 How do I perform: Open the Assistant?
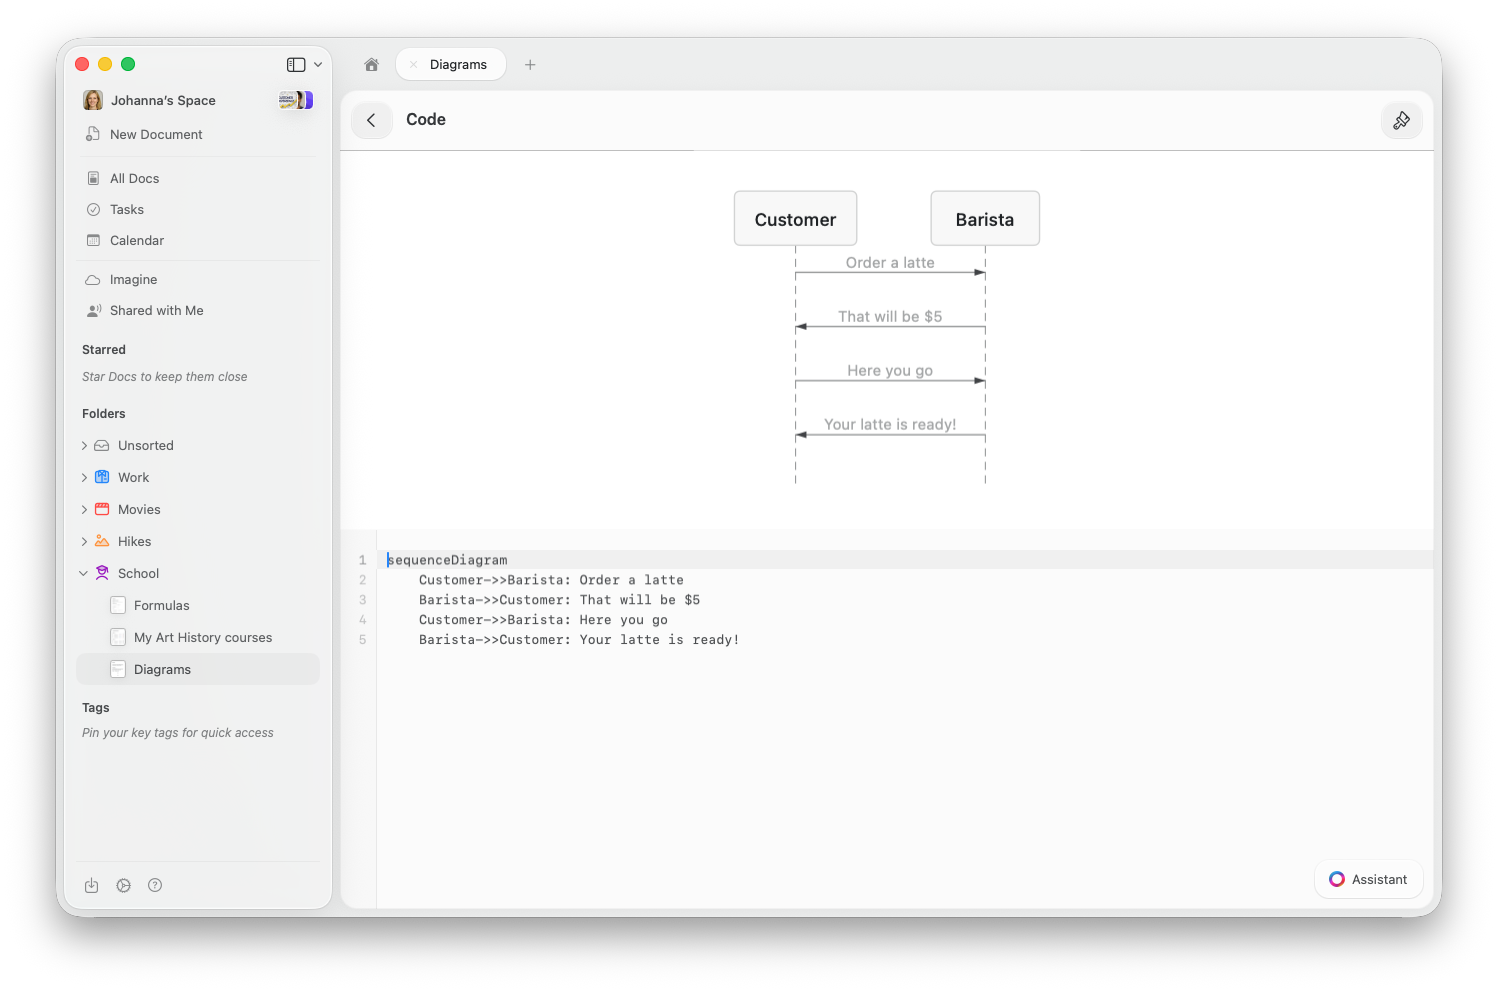[x=1368, y=879]
